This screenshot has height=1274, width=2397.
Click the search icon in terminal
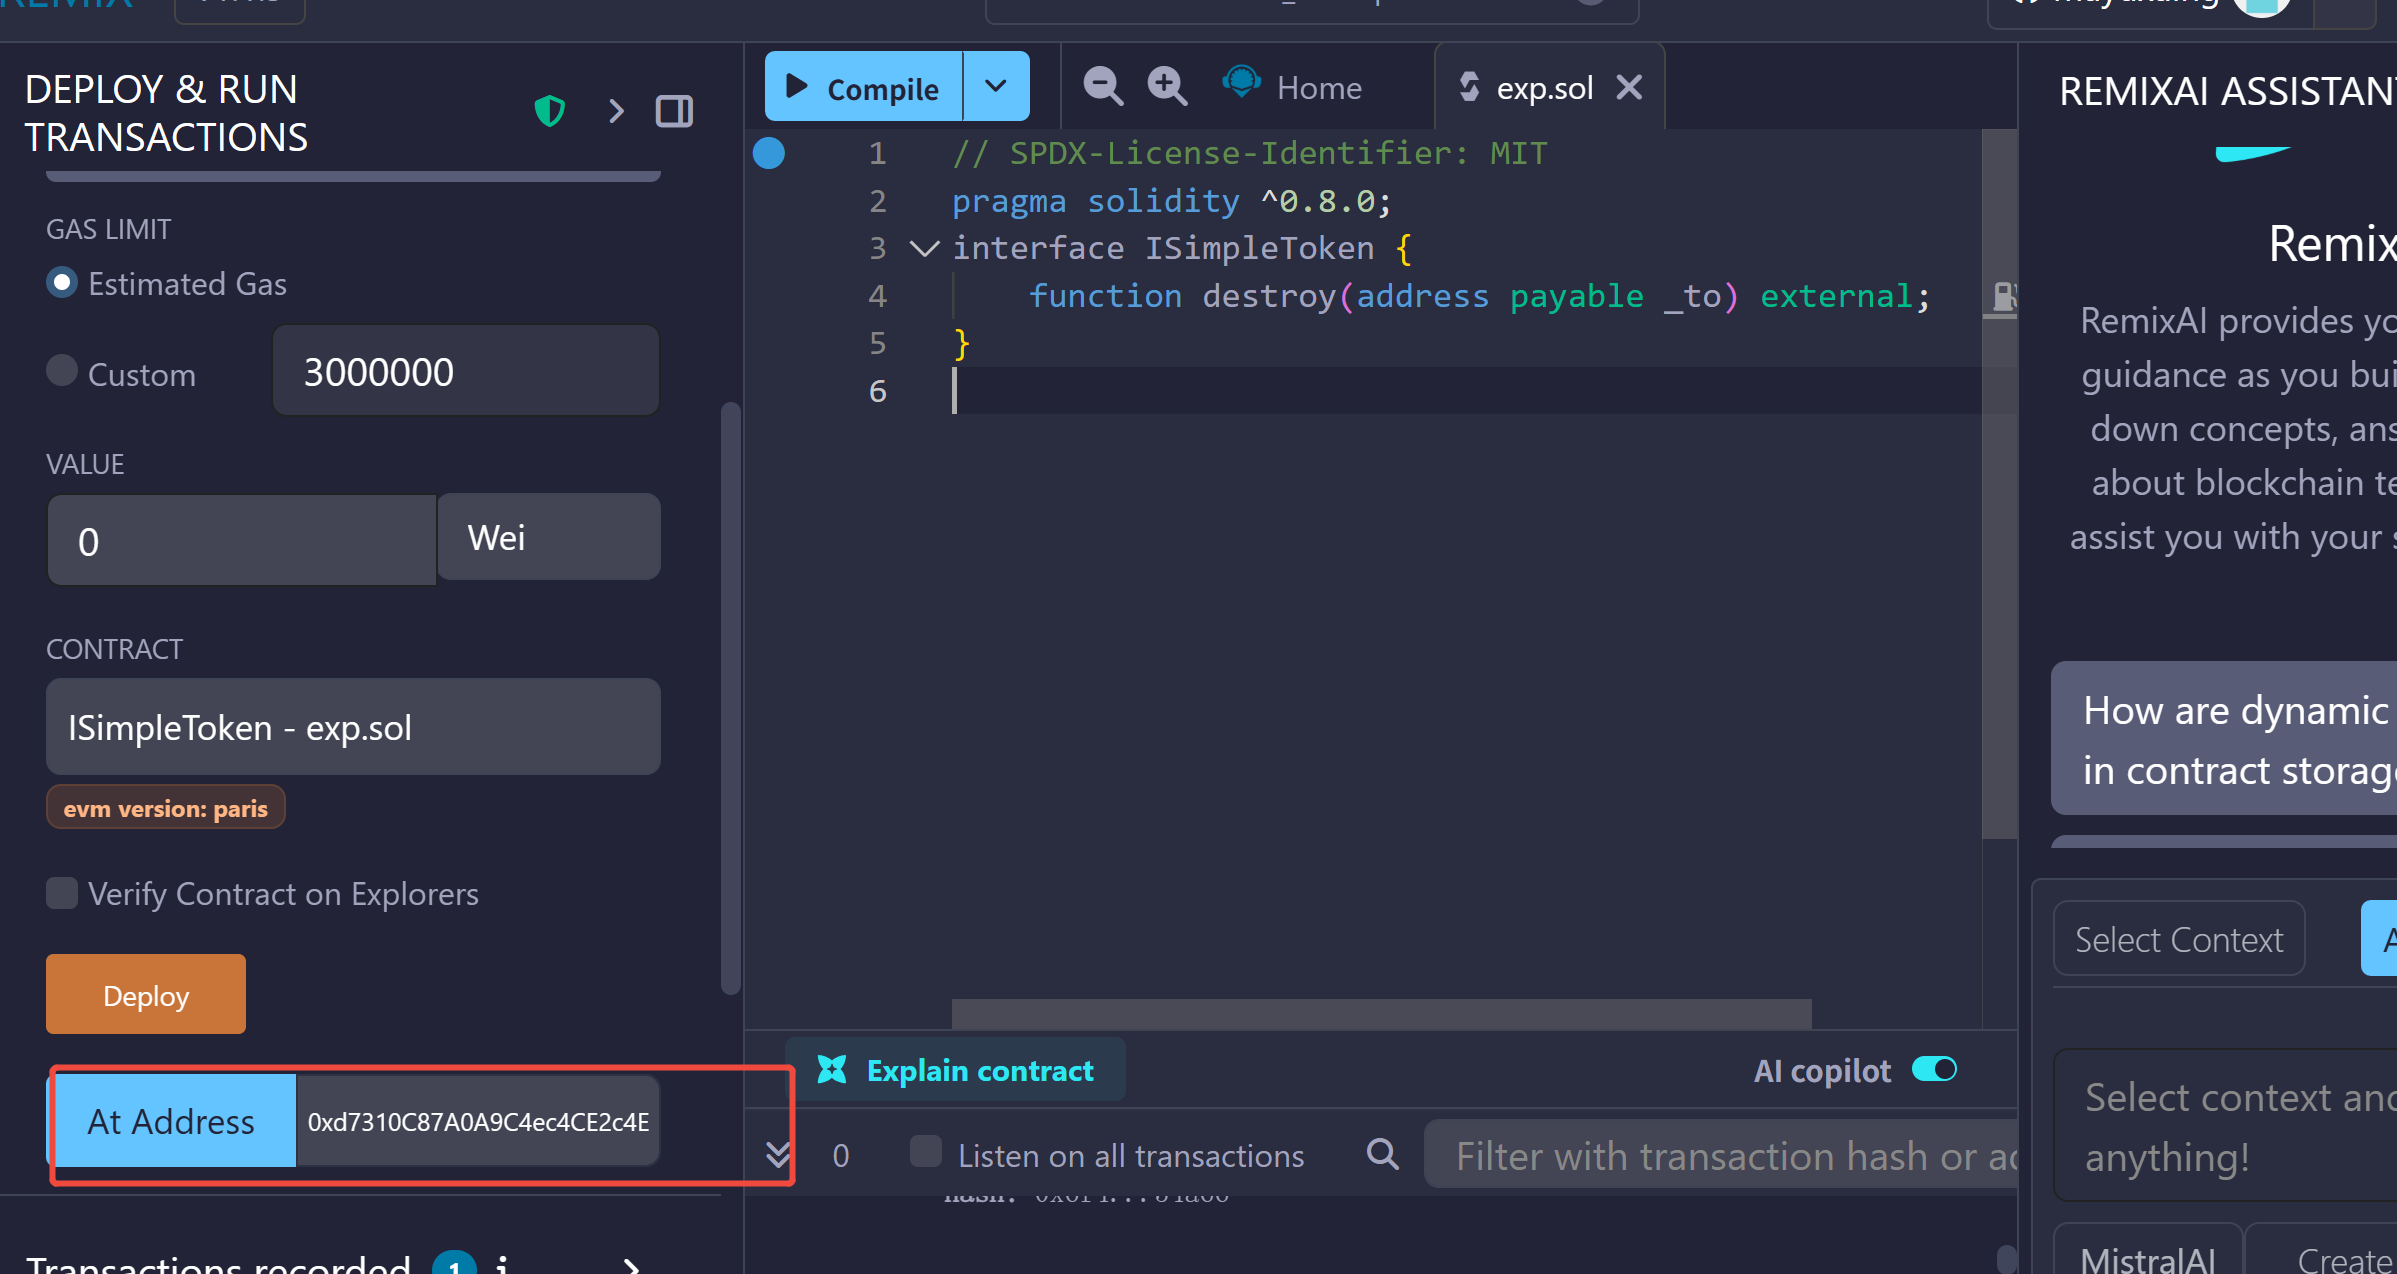(1382, 1155)
